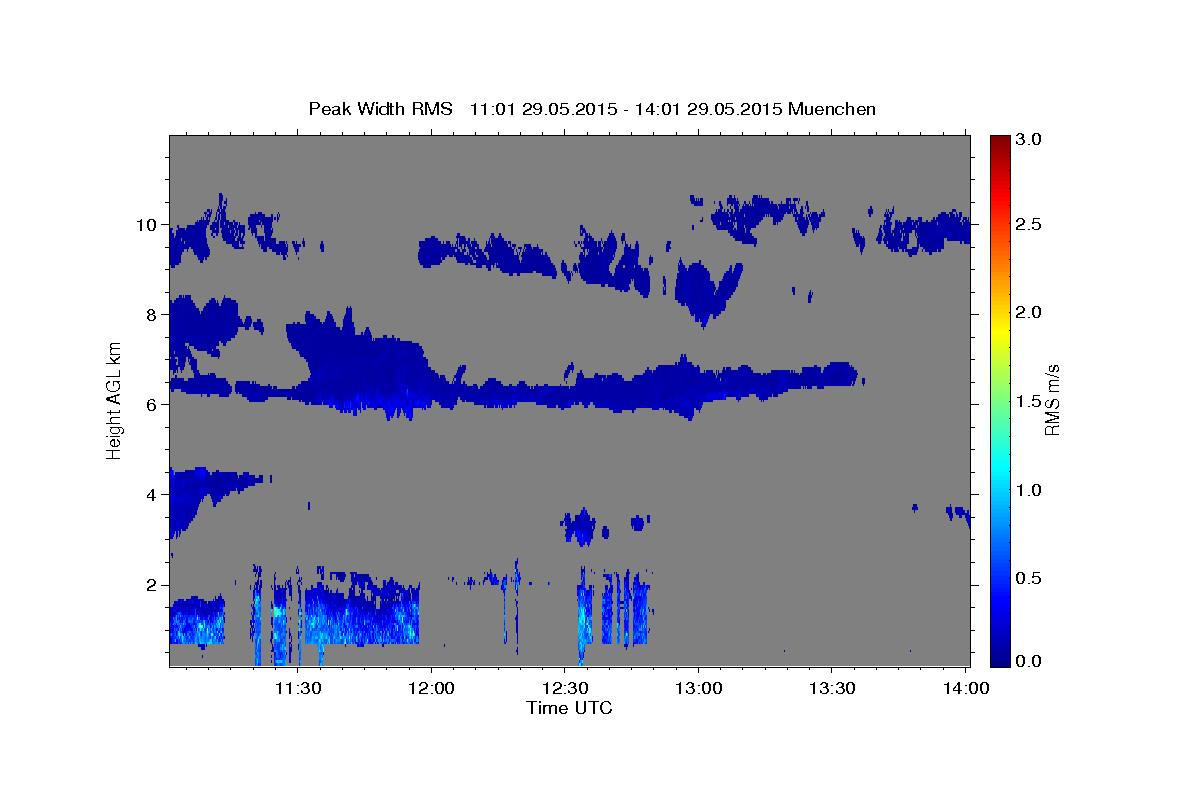Viewport: 1200px width, 800px height.
Task: Click the colorbar value 1.5
Action: click(x=1028, y=402)
